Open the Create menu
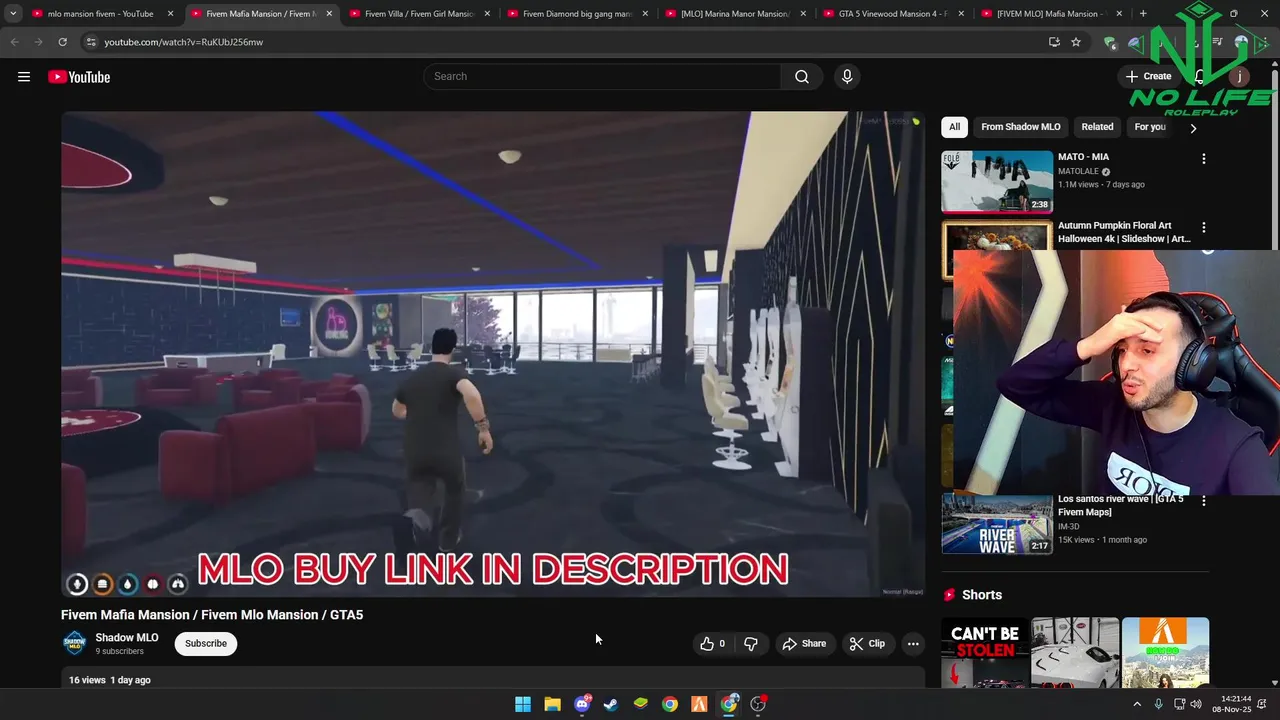The height and width of the screenshot is (720, 1280). 1148,77
